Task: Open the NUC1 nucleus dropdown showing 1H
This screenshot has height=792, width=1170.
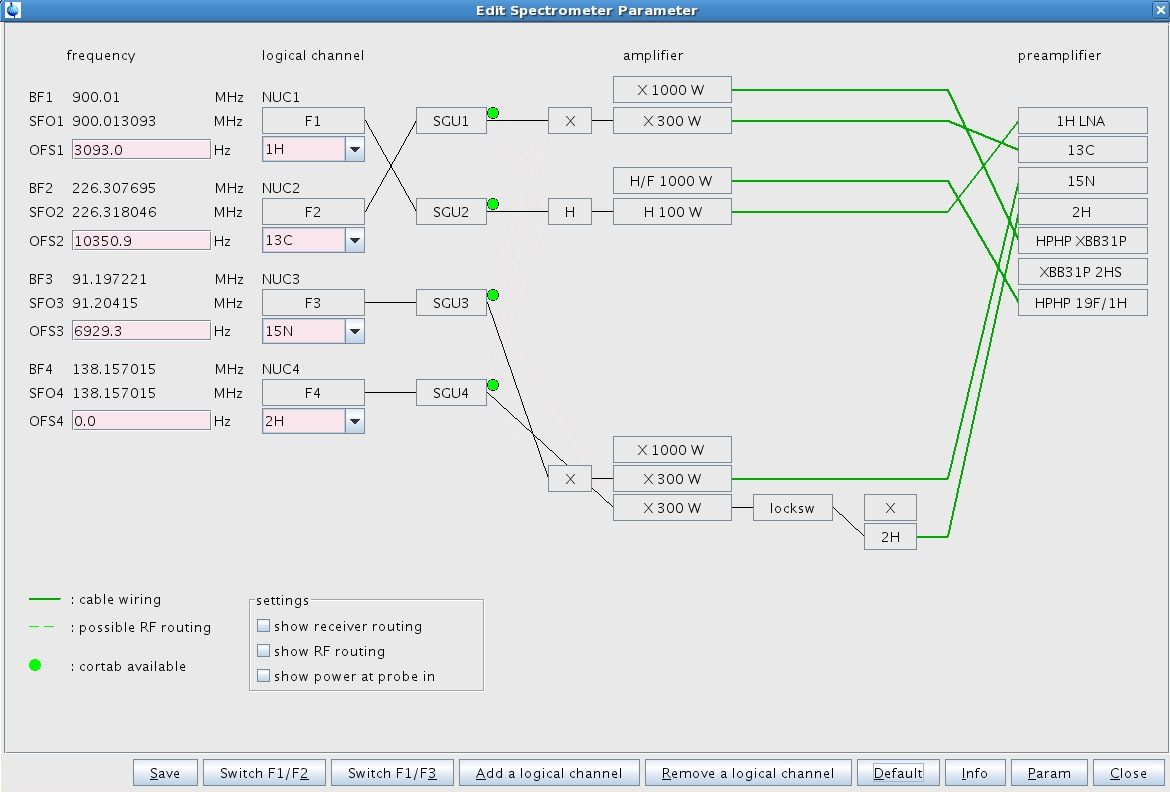Action: pyautogui.click(x=354, y=150)
